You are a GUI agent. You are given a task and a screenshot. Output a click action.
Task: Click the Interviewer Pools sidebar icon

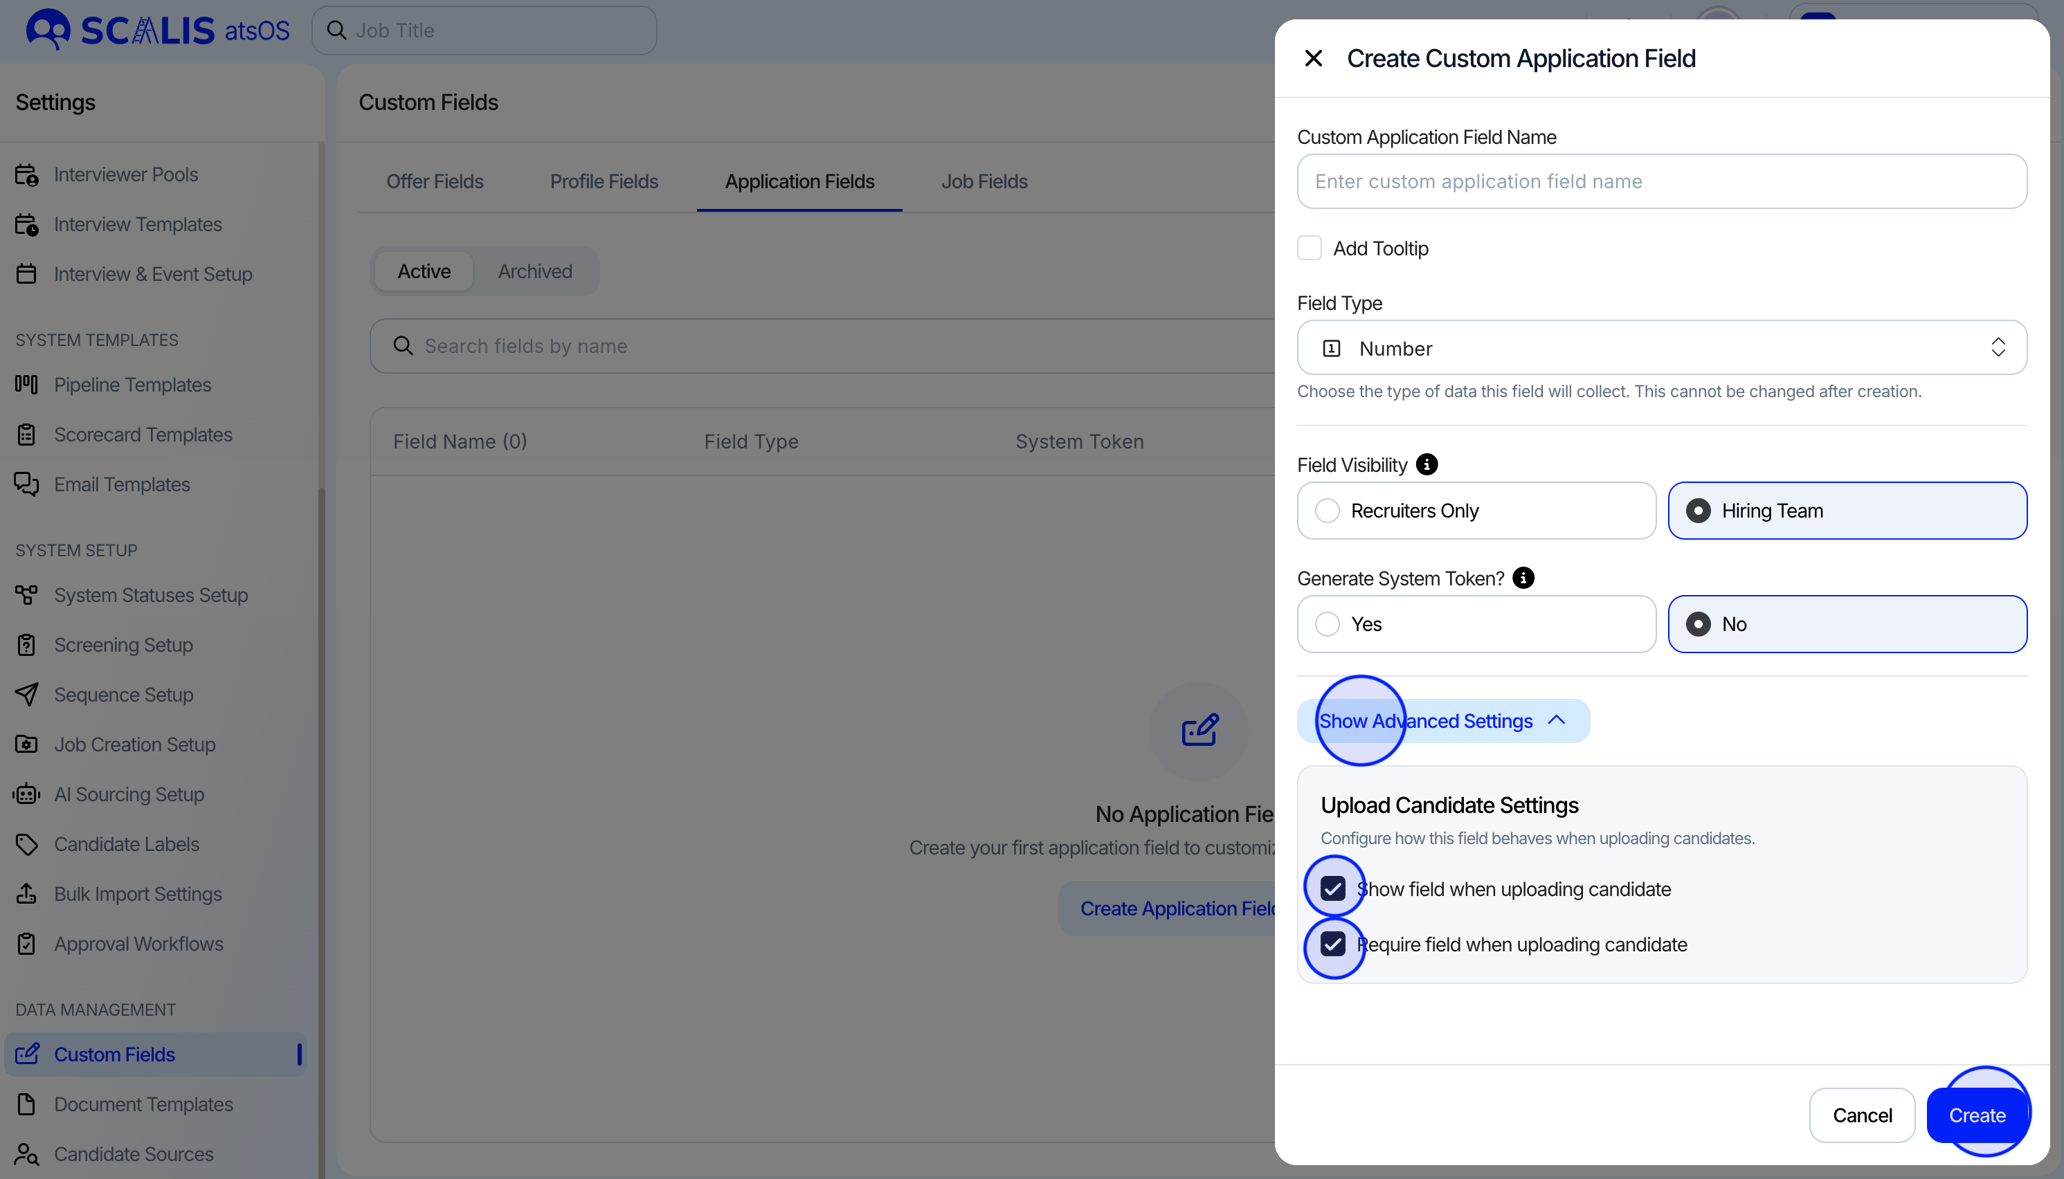[x=27, y=175]
